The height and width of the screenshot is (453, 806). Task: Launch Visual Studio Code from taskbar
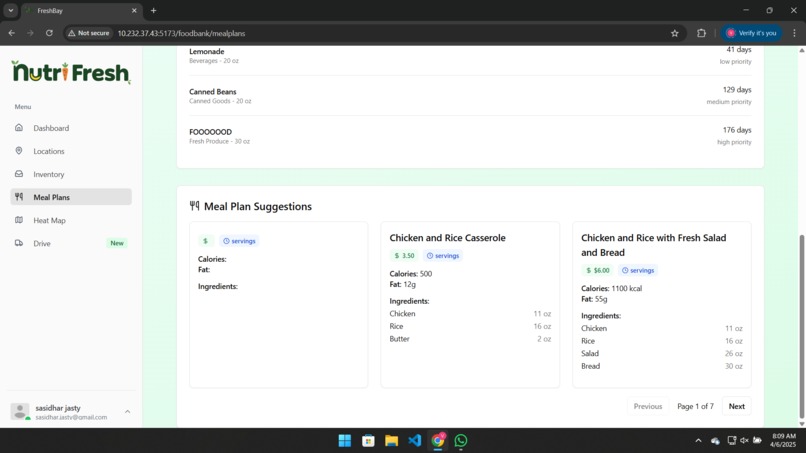[414, 441]
